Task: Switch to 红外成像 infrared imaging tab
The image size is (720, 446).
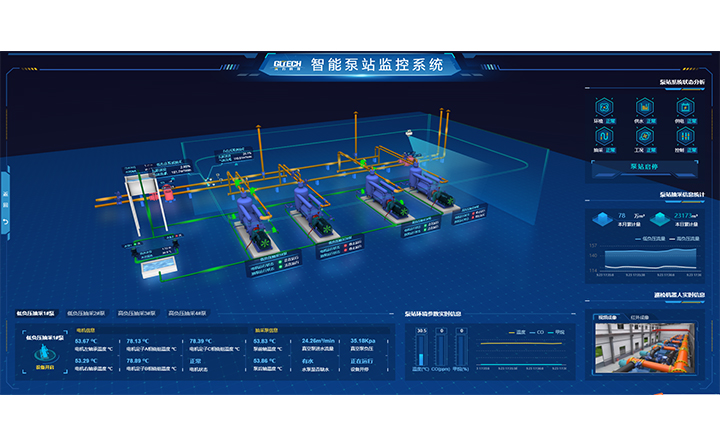Action: tap(638, 317)
